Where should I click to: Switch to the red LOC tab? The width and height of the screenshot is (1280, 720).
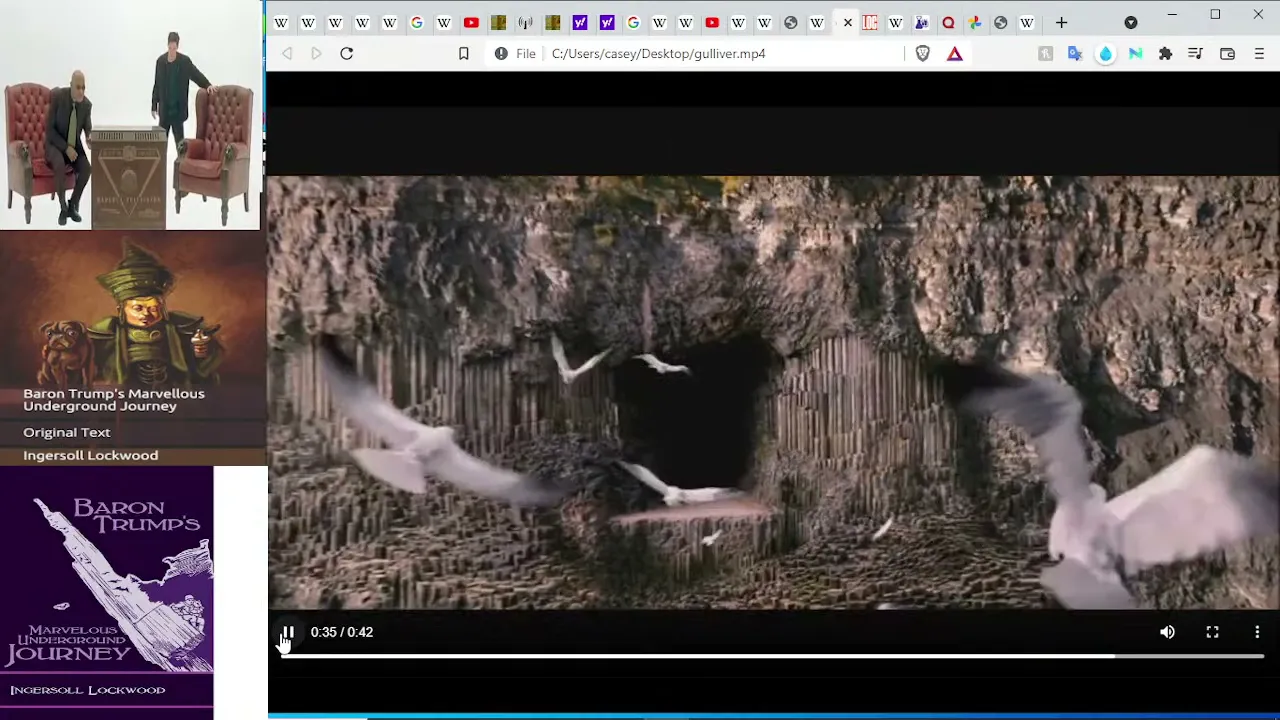click(x=870, y=22)
